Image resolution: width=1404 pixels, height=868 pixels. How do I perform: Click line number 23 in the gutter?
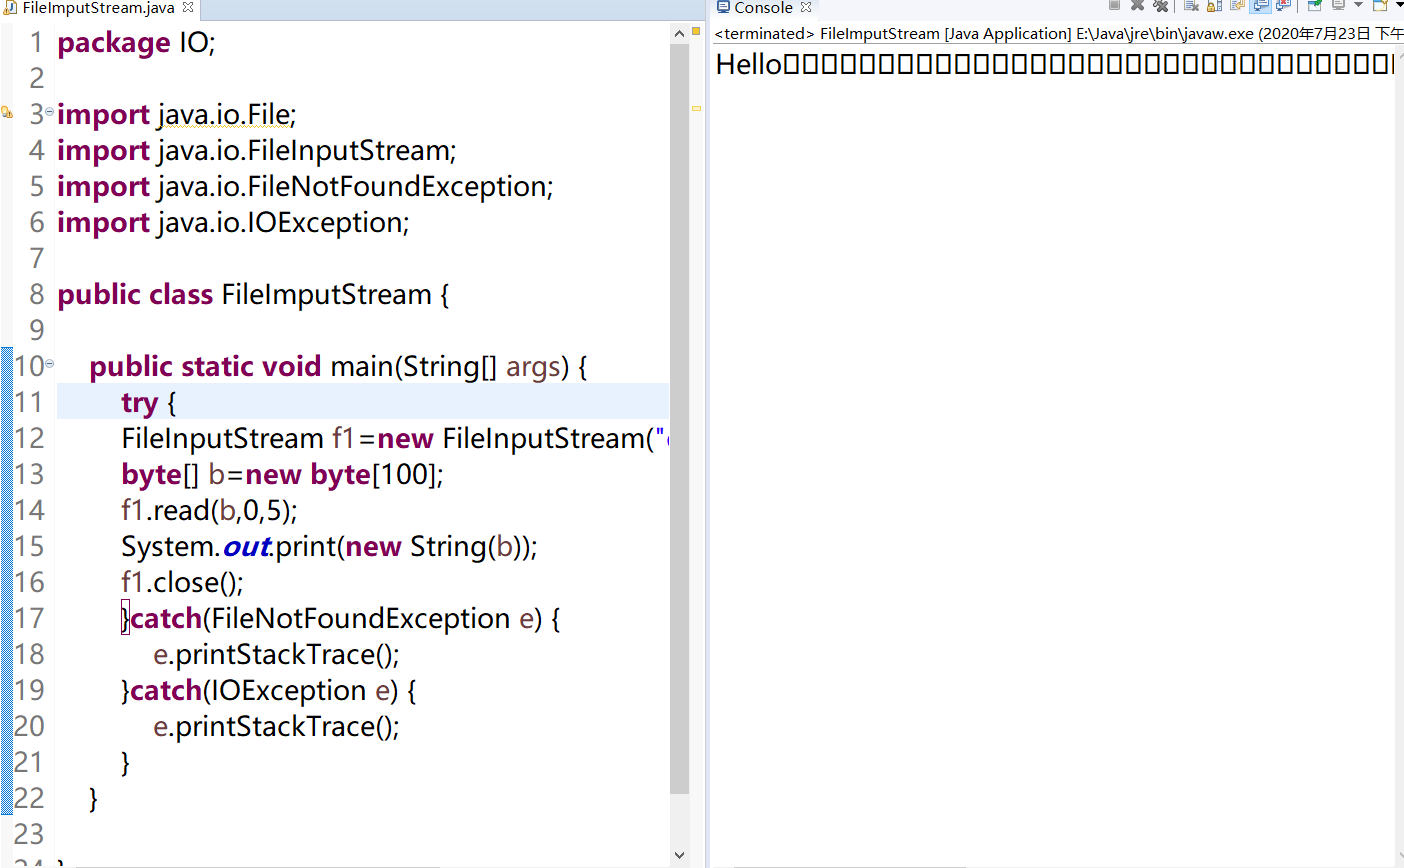point(29,835)
